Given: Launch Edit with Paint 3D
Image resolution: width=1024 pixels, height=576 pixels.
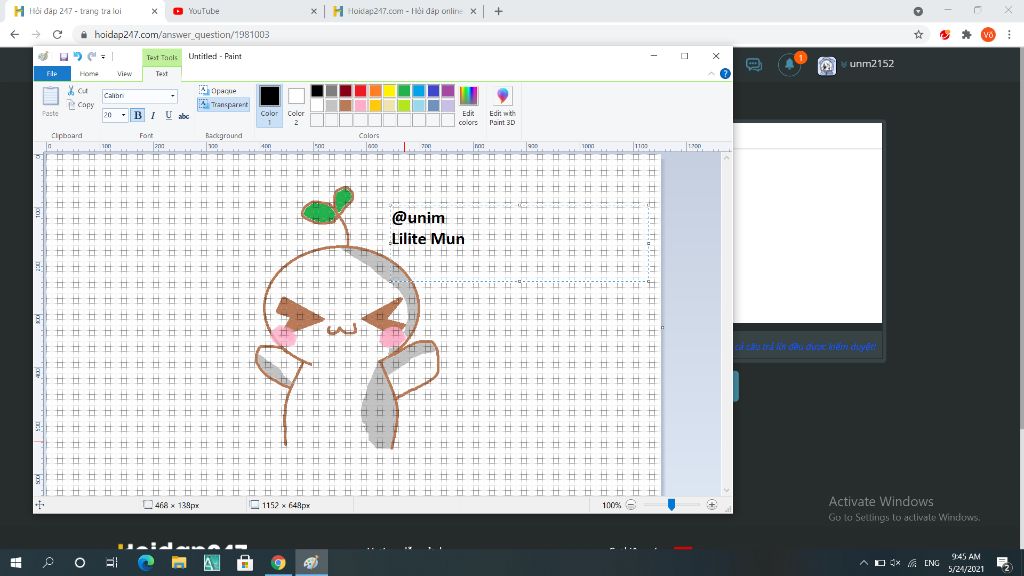Looking at the screenshot, I should coord(502,105).
